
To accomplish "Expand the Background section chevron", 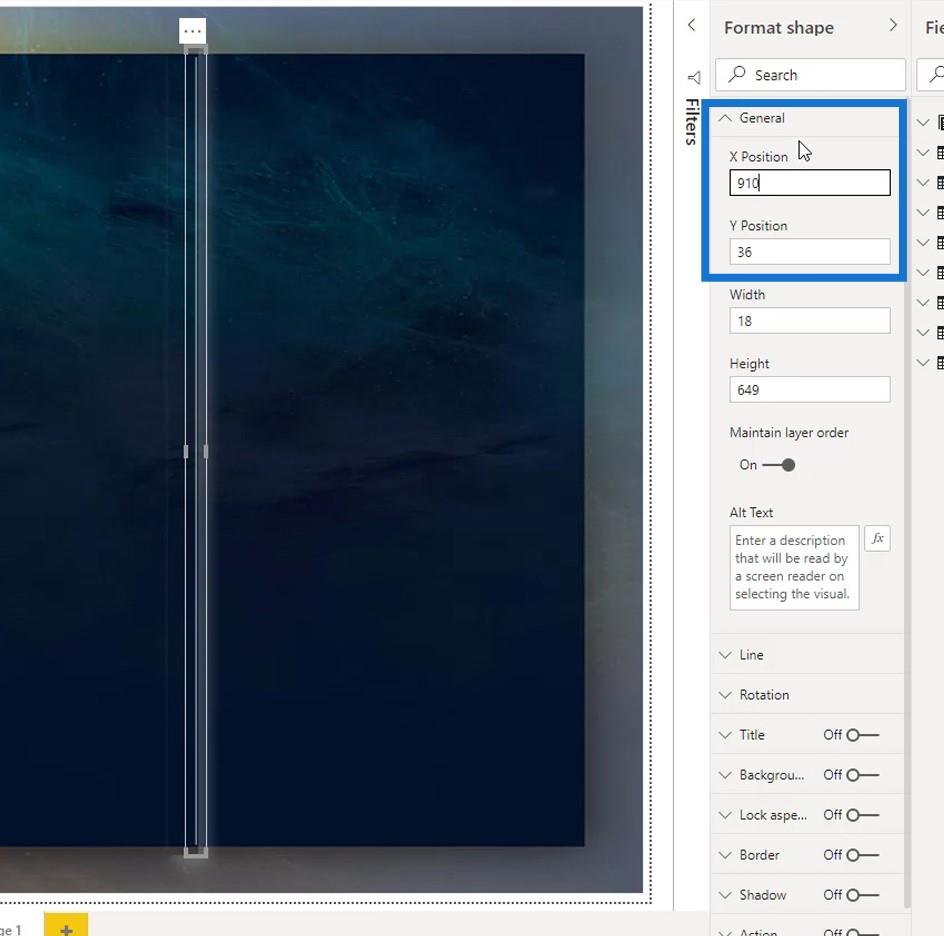I will coord(725,775).
